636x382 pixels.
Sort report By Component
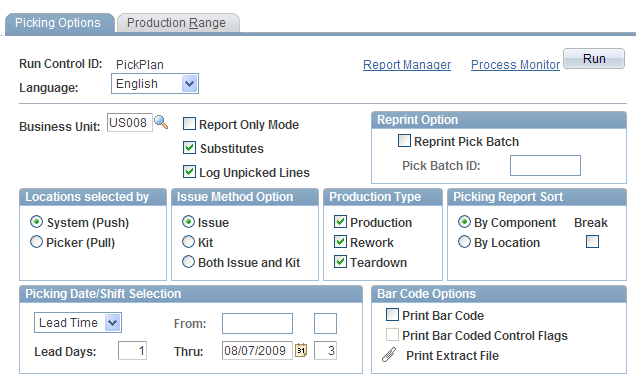point(464,222)
